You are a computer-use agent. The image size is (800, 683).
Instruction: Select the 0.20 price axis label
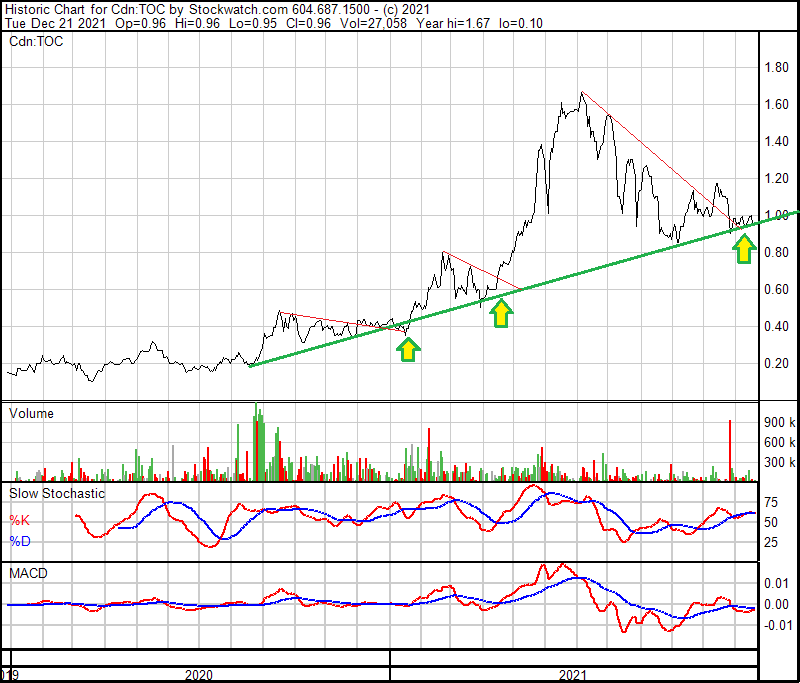776,363
